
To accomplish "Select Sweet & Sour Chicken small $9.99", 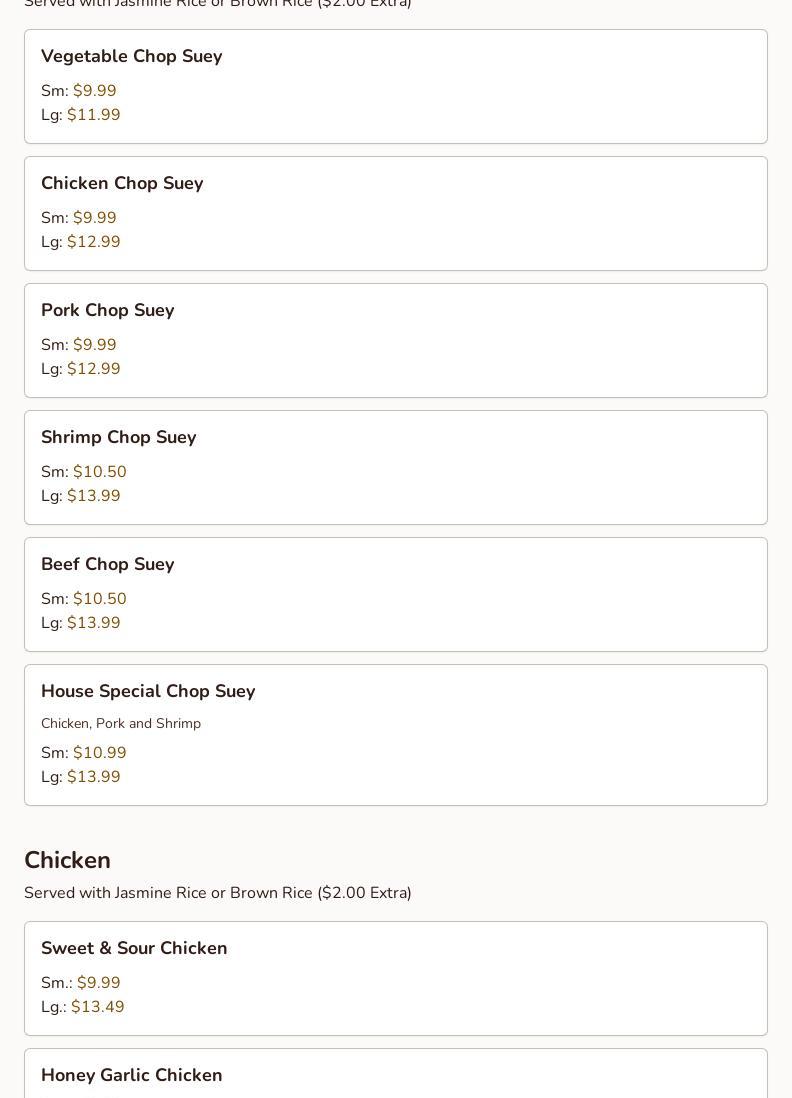I will point(99,982).
